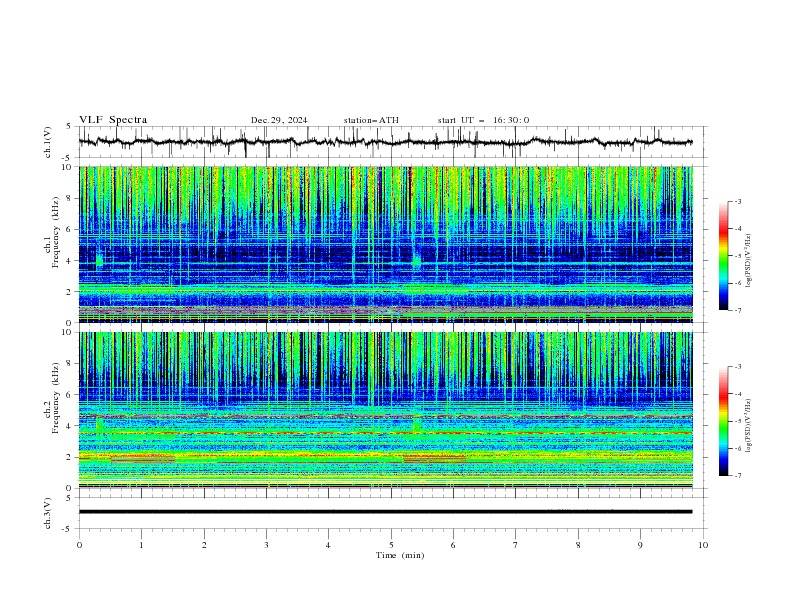Click time axis tick label '10'
This screenshot has height=612, width=792.
703,545
